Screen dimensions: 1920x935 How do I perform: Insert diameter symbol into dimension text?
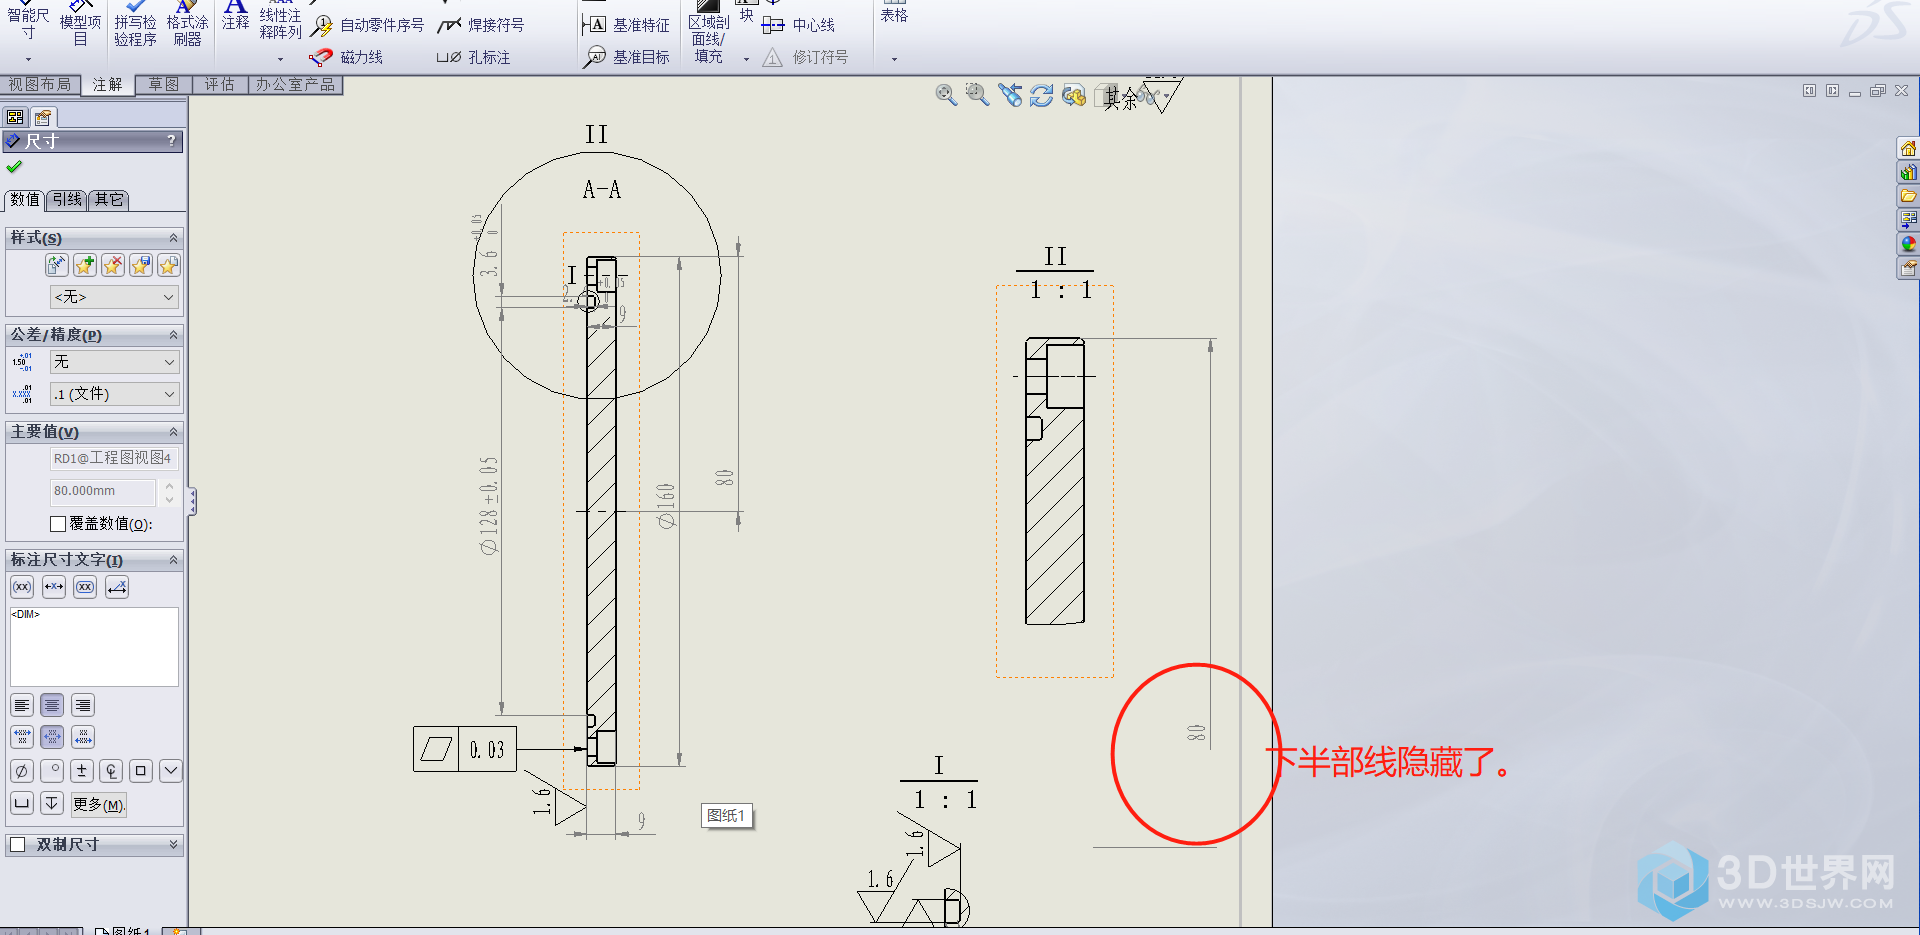[22, 771]
